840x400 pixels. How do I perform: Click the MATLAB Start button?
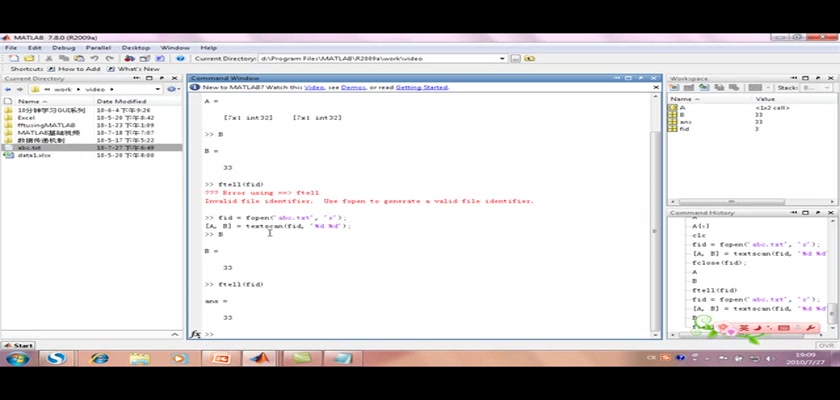click(x=17, y=345)
